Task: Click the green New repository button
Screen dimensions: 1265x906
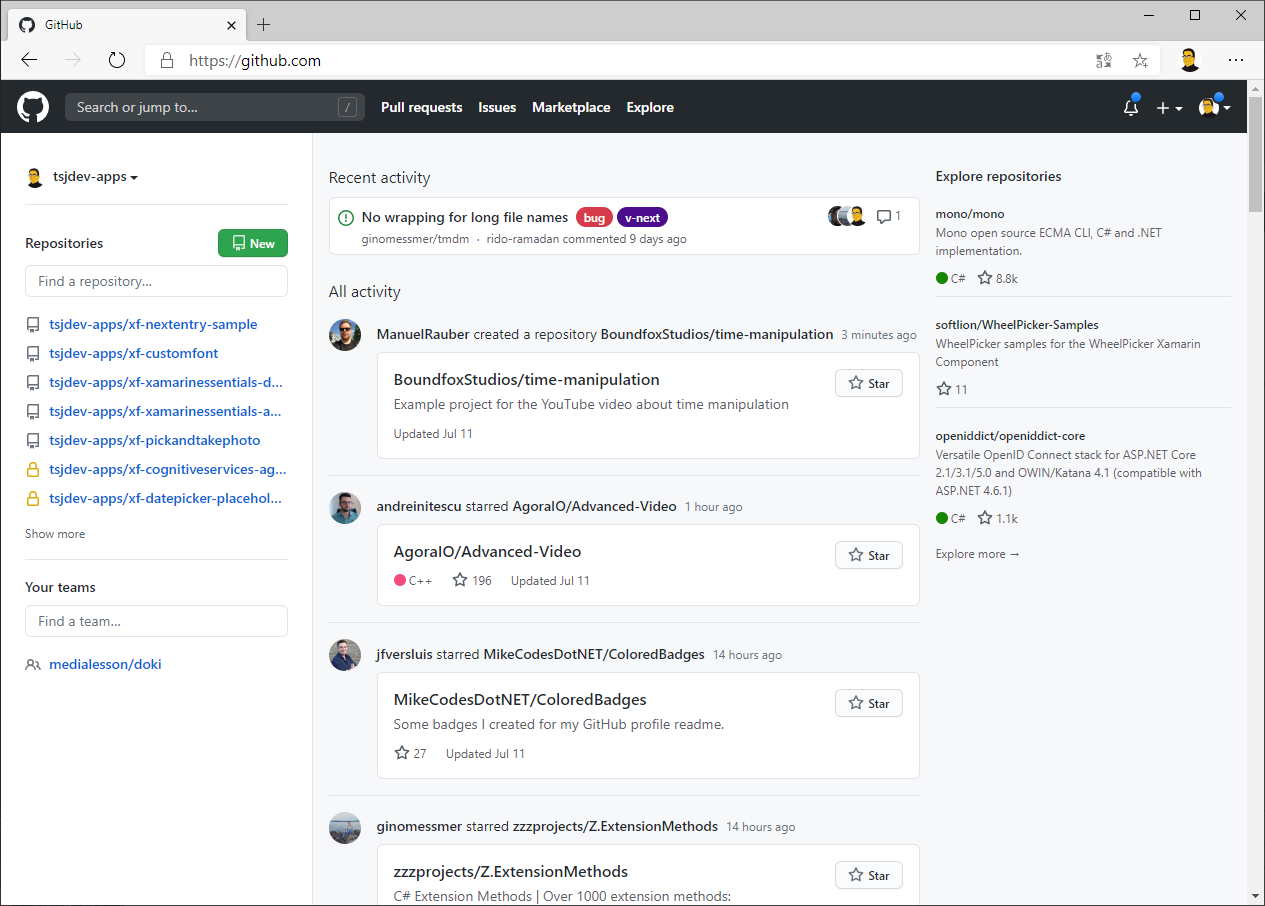Action: 253,243
